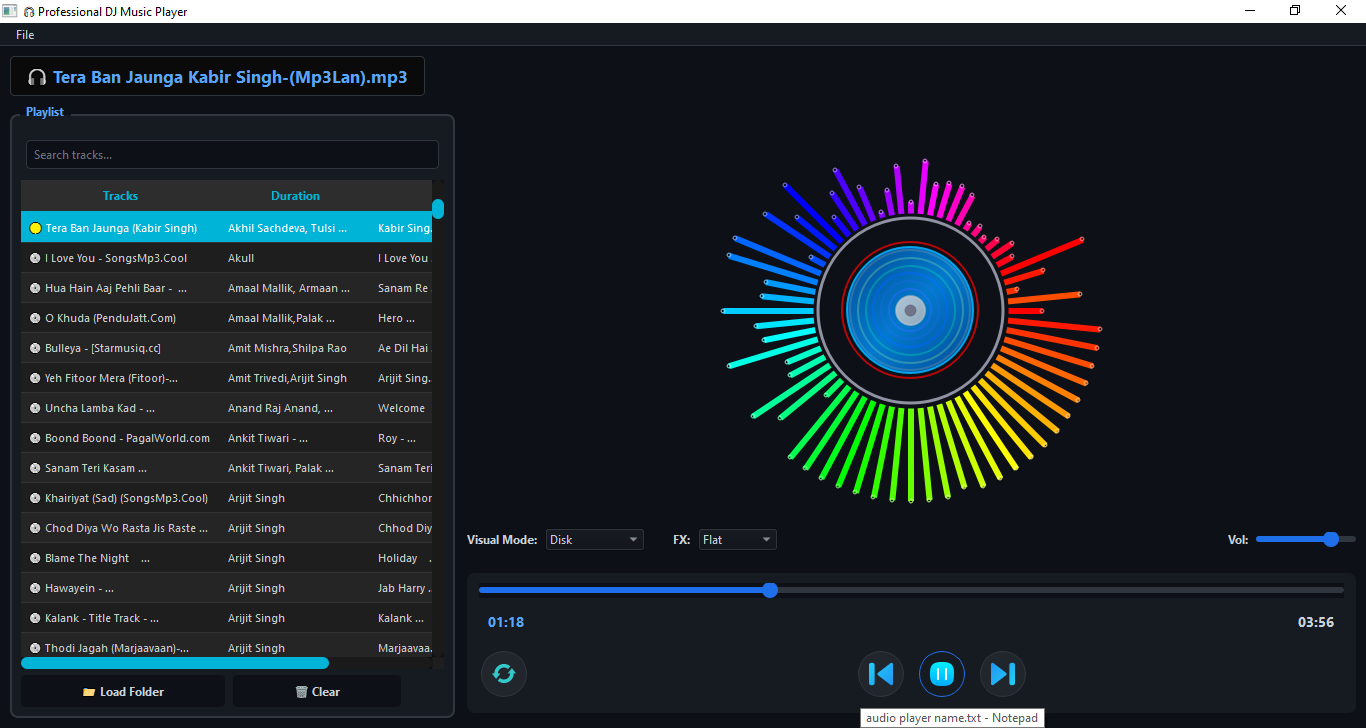Click the Load Folder button
The width and height of the screenshot is (1366, 728).
tap(123, 691)
